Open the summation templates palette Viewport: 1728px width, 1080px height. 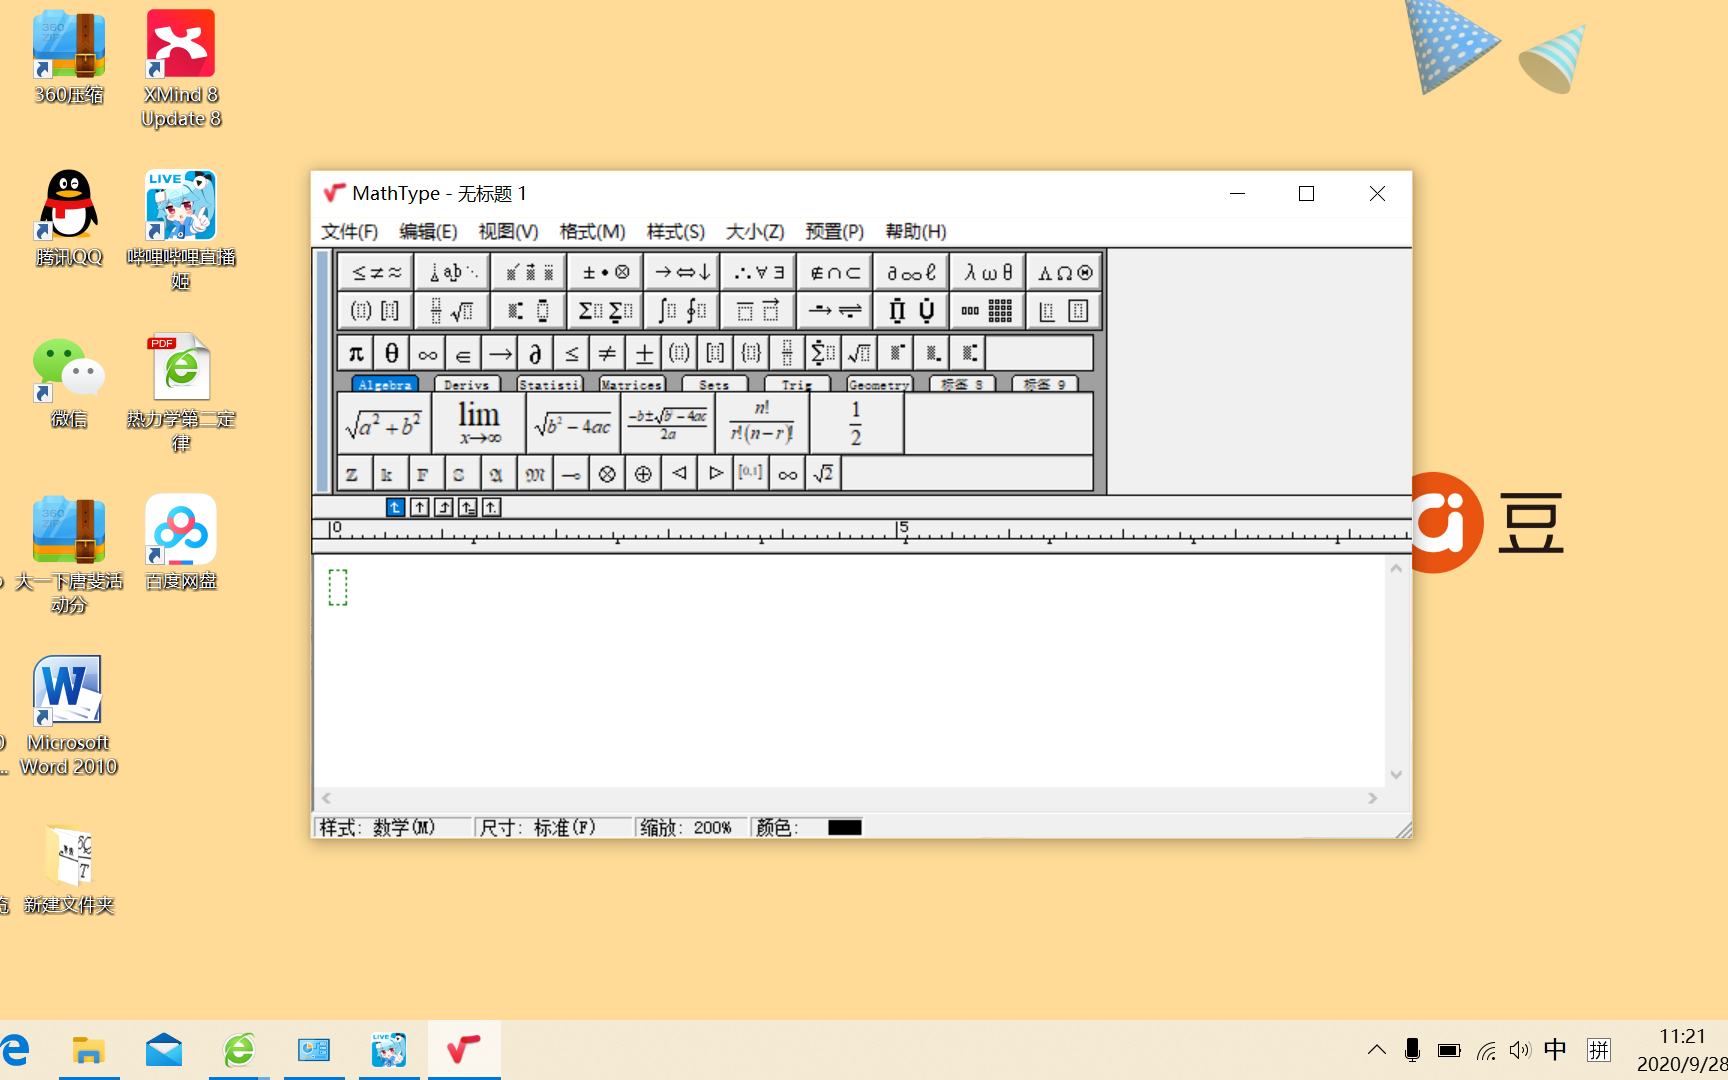click(x=605, y=310)
